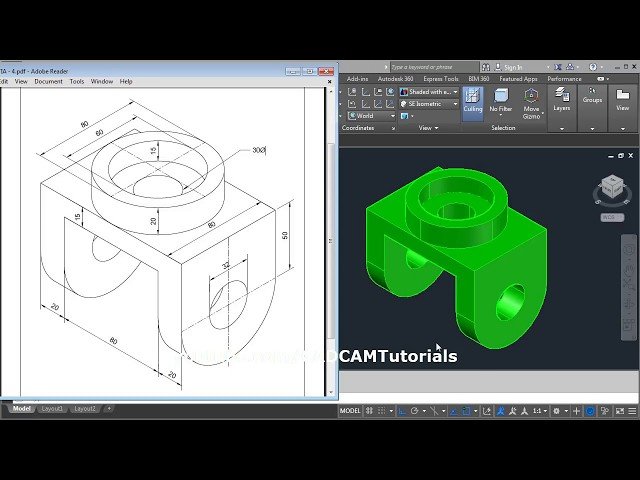The width and height of the screenshot is (640, 480).
Task: Toggle snap mode in status bar
Action: click(382, 411)
